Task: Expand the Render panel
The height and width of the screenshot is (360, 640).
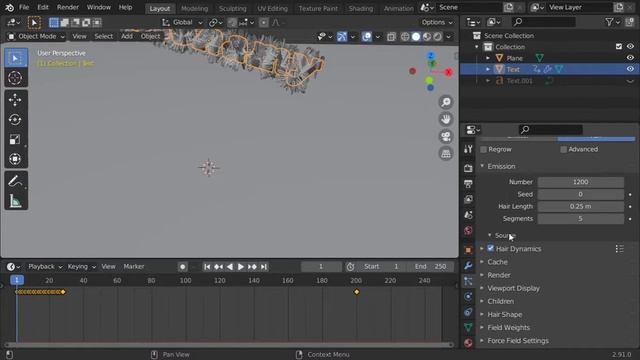Action: pyautogui.click(x=498, y=275)
